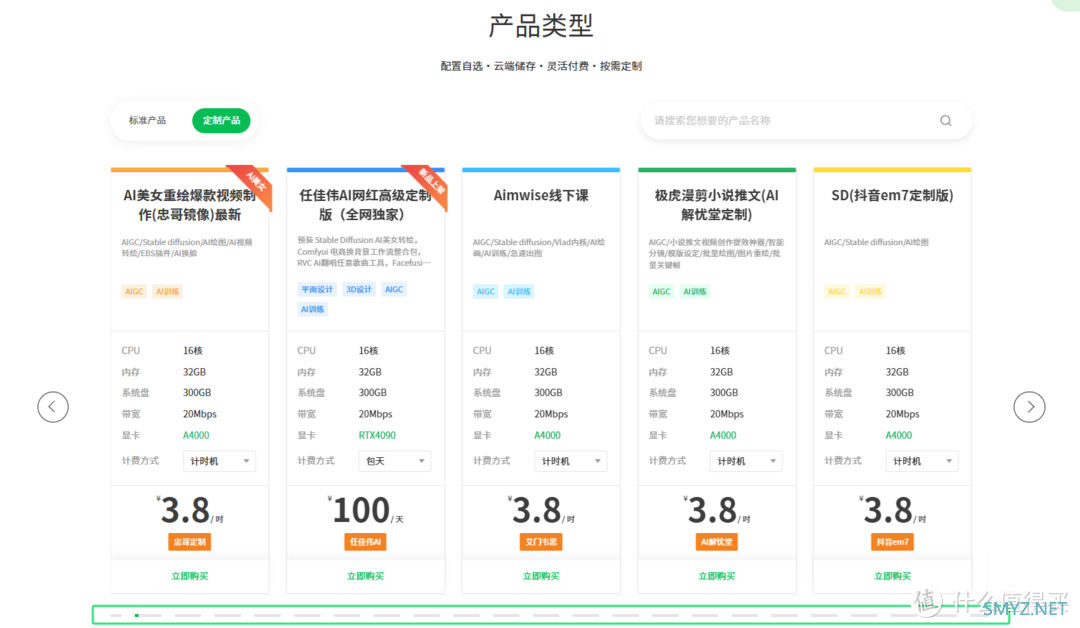
Task: Switch to 标准产品 tab
Action: [x=147, y=121]
